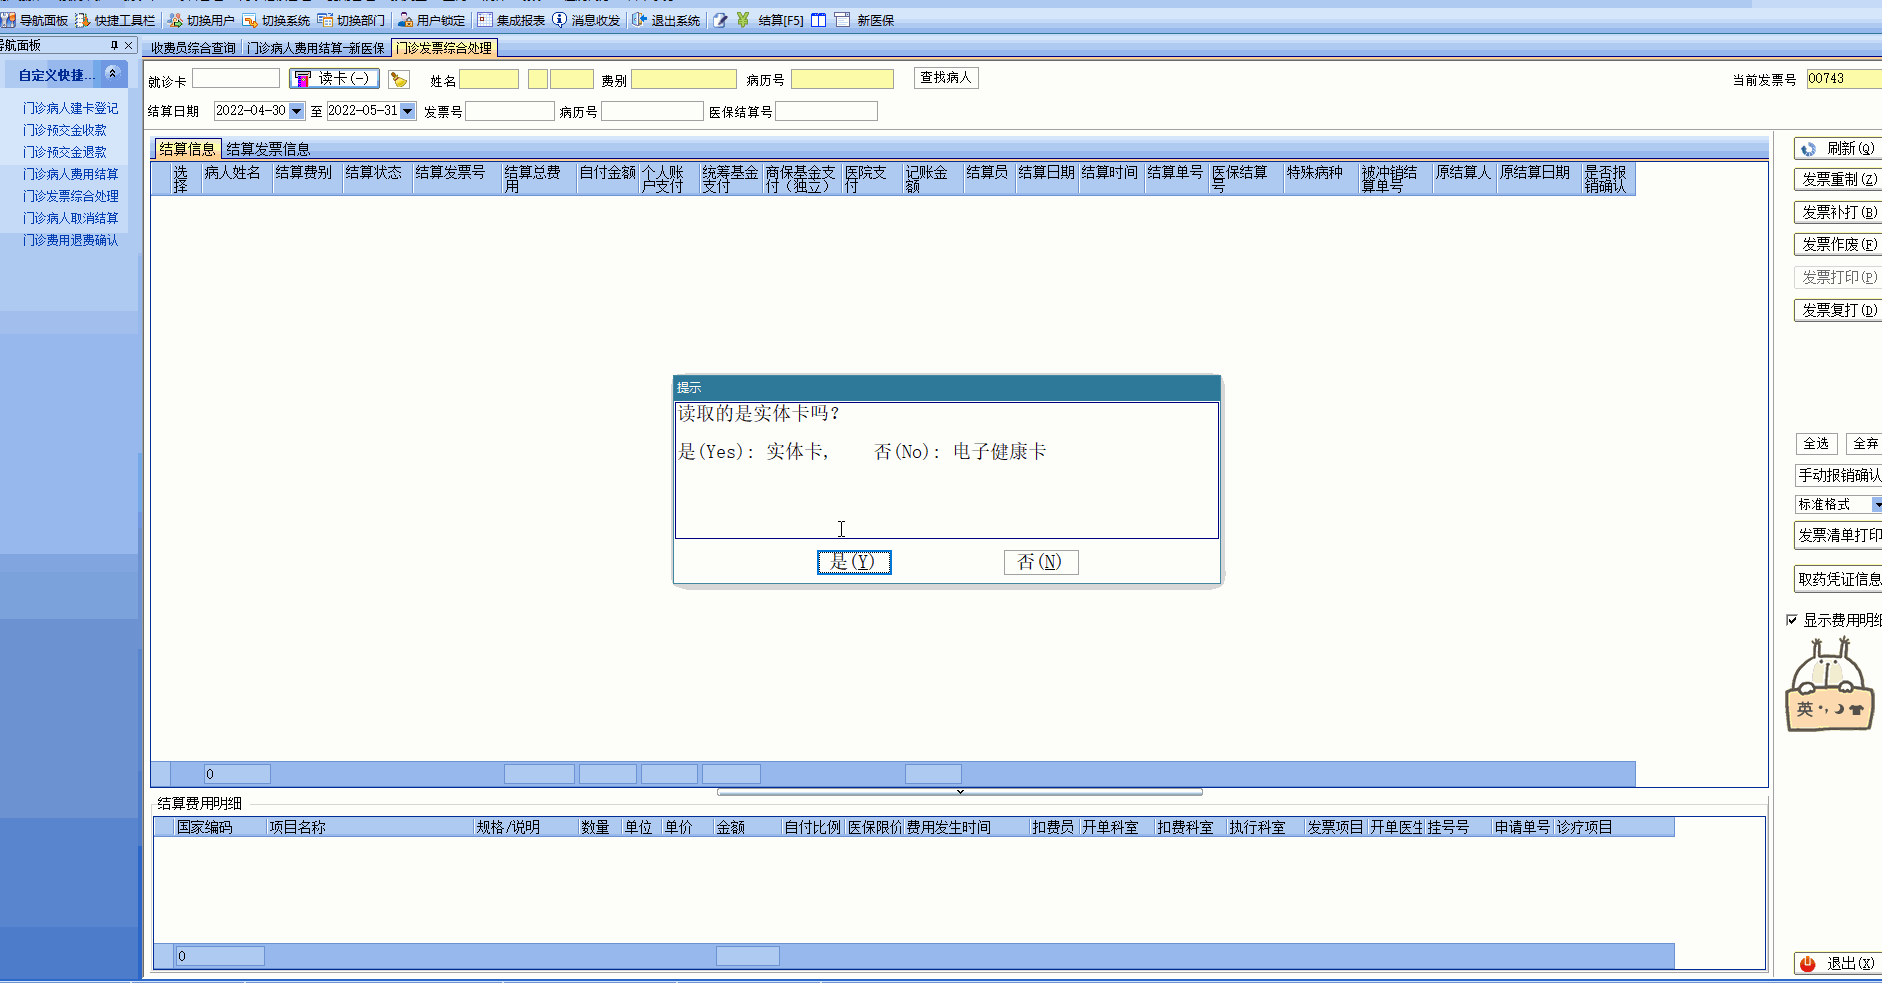The image size is (1882, 983).
Task: Switch to 门诊病人费用结算-新医保 tab
Action: tap(316, 48)
